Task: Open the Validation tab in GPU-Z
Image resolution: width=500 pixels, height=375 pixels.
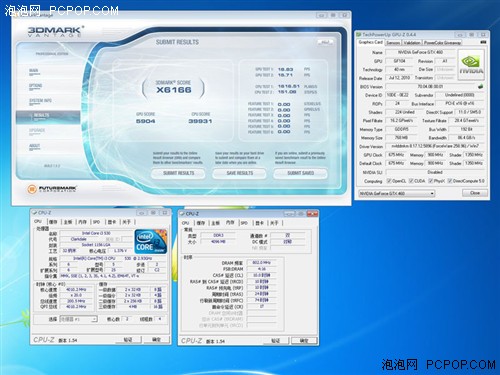Action: [x=412, y=43]
